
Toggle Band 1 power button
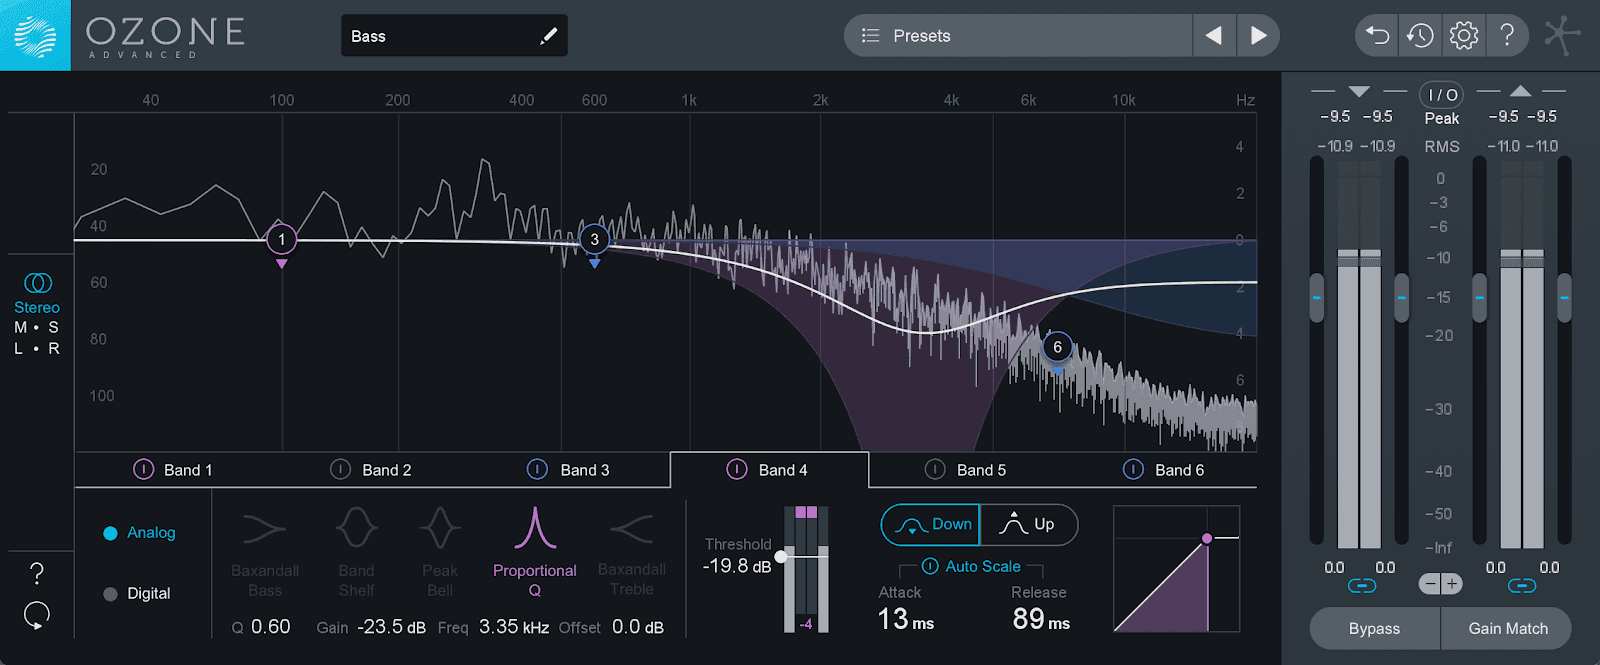pos(143,469)
